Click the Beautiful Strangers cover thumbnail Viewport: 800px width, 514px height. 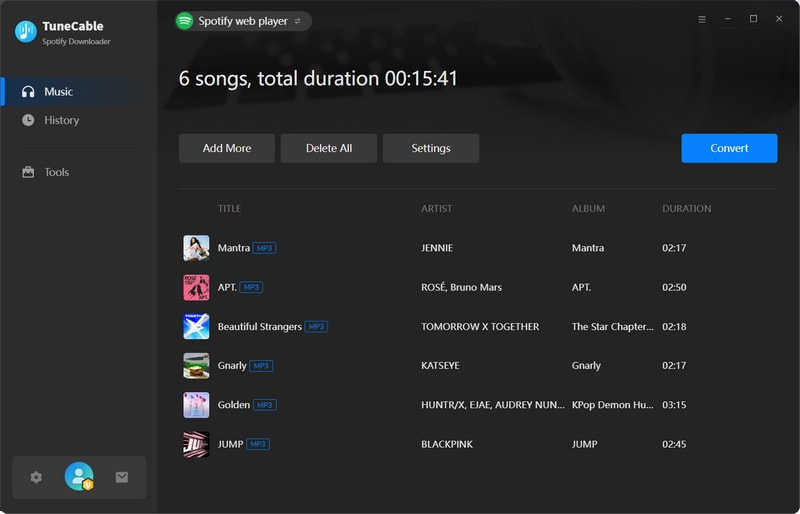tap(196, 327)
